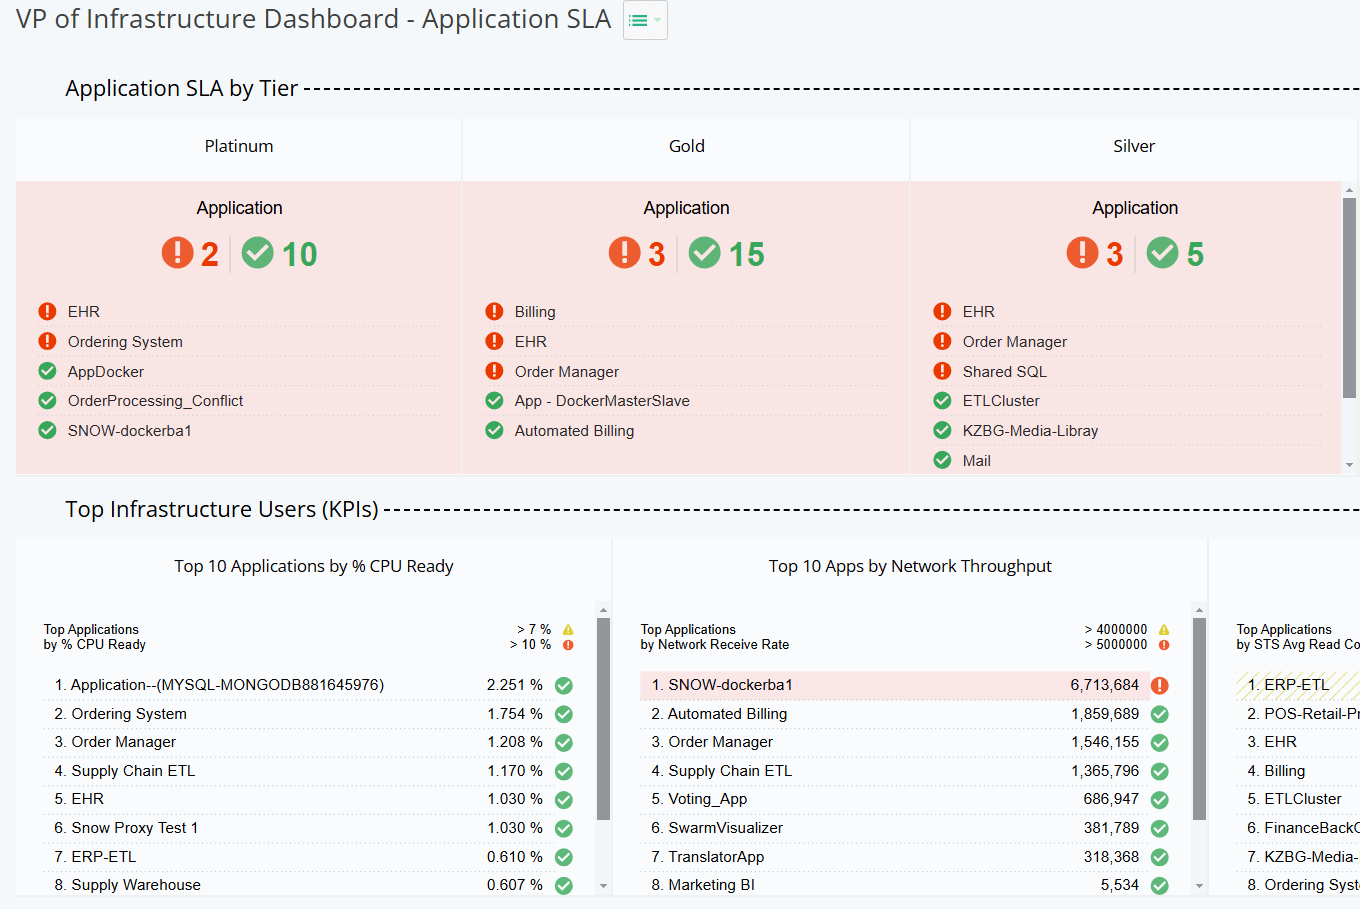This screenshot has width=1360, height=909.
Task: Click Top Infrastructure Users (KPIs) heading
Action: (x=222, y=509)
